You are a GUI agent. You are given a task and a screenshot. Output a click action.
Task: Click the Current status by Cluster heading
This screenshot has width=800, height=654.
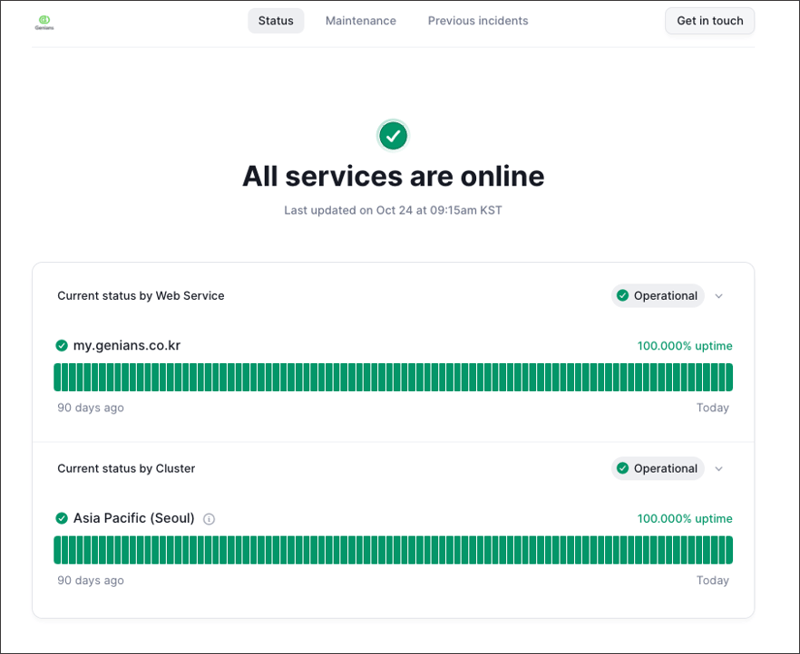tap(126, 468)
